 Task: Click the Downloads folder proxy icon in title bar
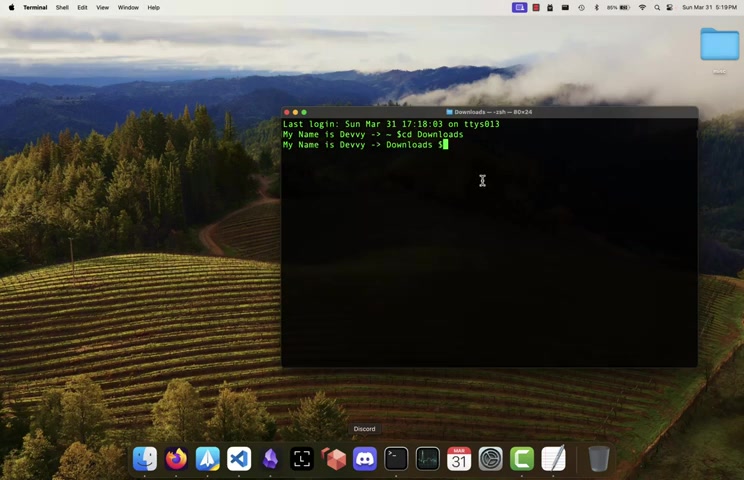449,112
